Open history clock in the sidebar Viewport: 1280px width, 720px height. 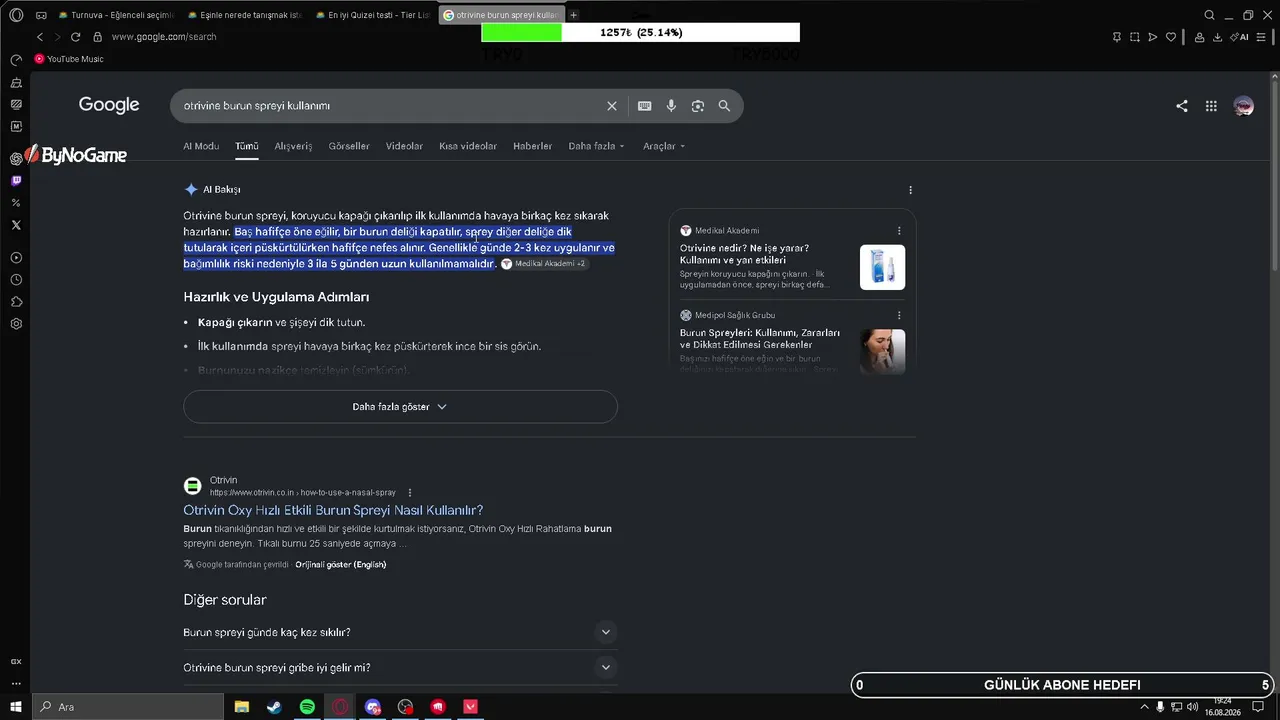(16, 280)
